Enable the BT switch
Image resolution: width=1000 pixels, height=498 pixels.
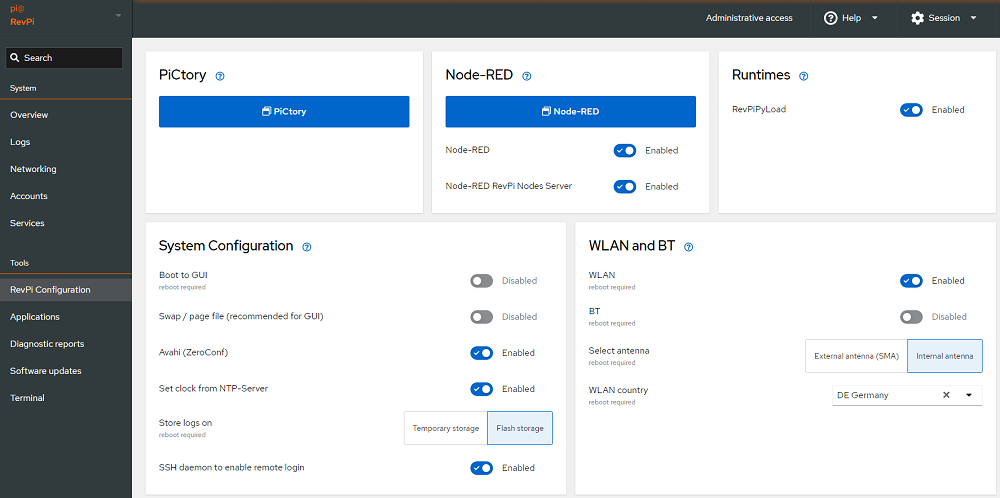coord(911,316)
